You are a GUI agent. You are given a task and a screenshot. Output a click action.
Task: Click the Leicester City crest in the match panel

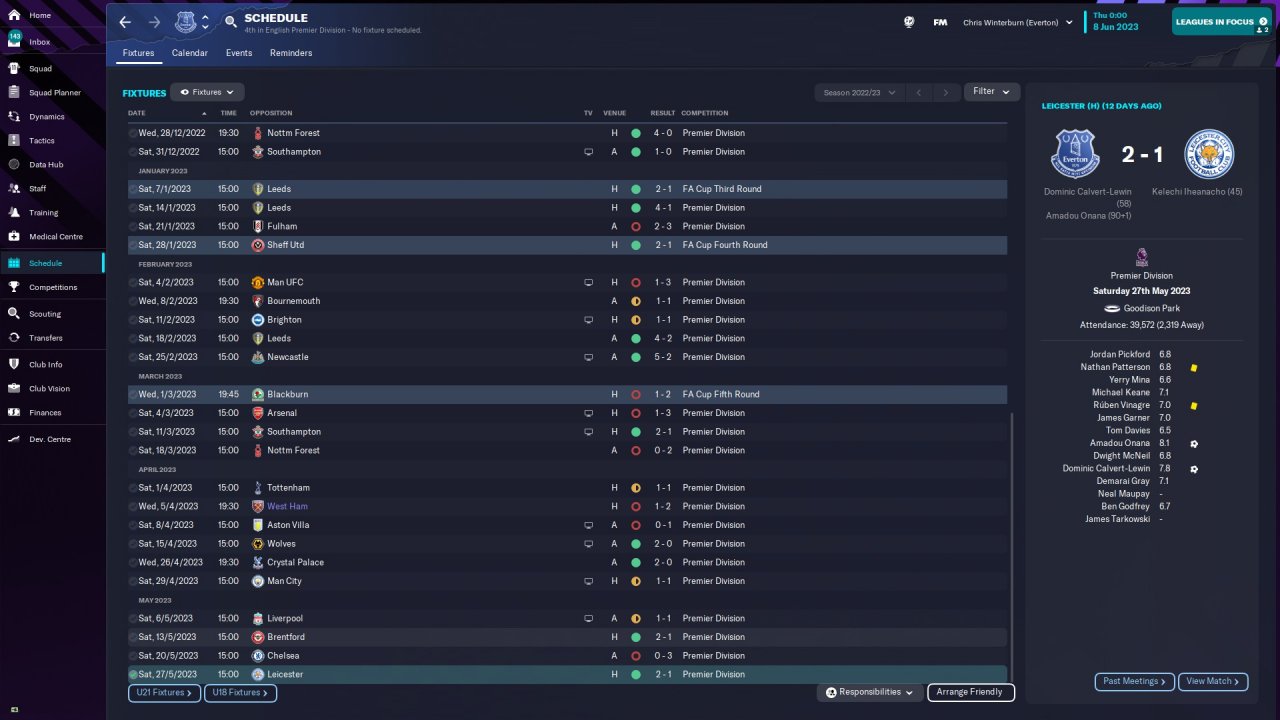(x=1209, y=154)
